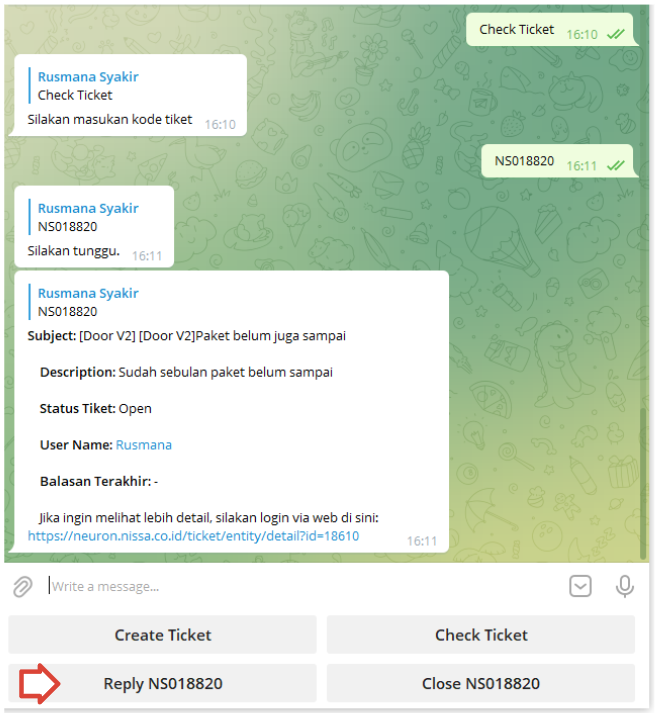Click the Rusmana user name link
This screenshot has height=713, width=655.
tap(144, 445)
